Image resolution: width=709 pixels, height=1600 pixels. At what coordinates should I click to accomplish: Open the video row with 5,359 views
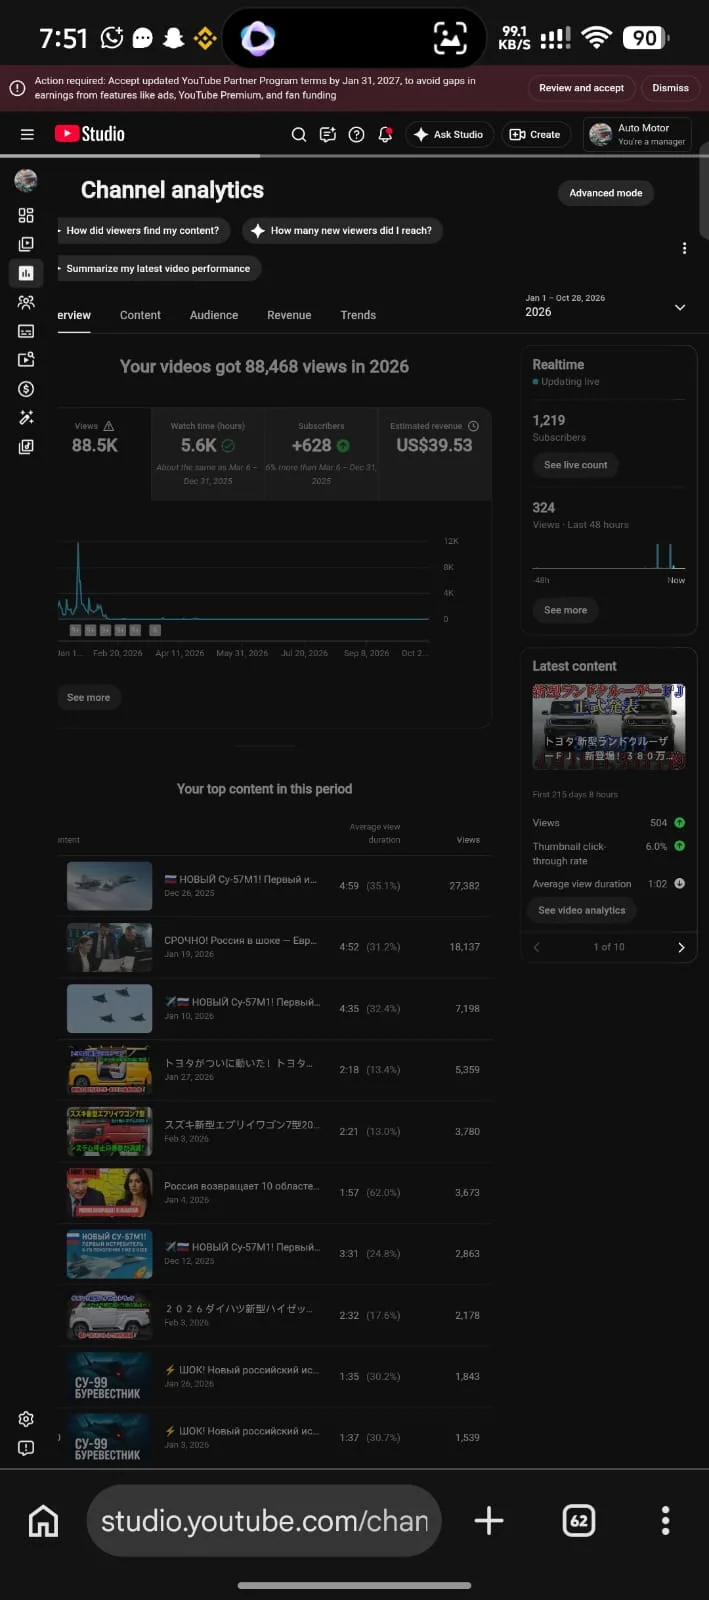pos(275,1070)
